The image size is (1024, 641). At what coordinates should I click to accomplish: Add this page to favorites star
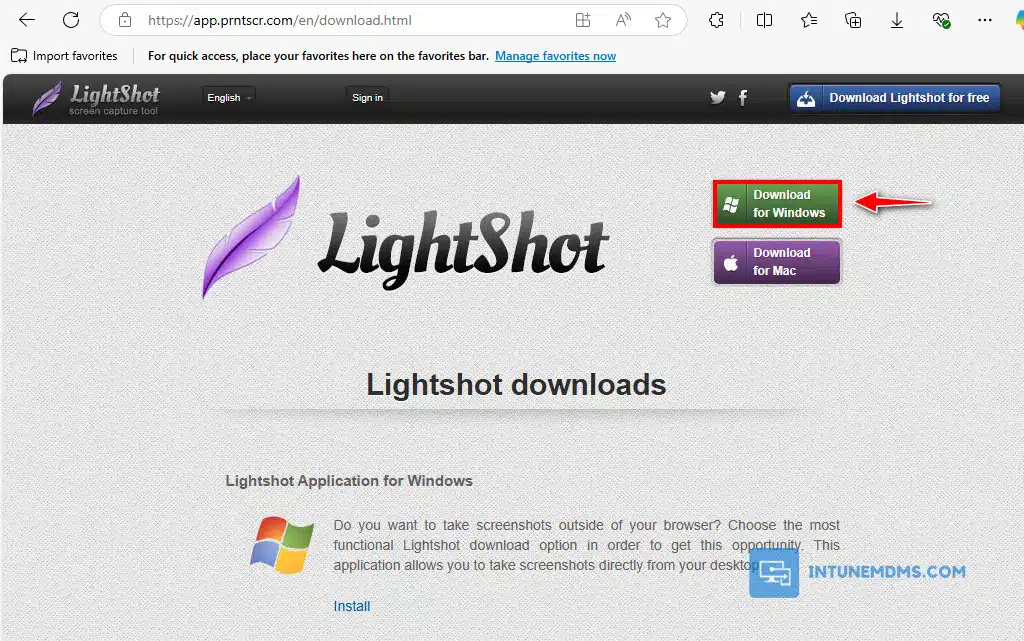(663, 20)
